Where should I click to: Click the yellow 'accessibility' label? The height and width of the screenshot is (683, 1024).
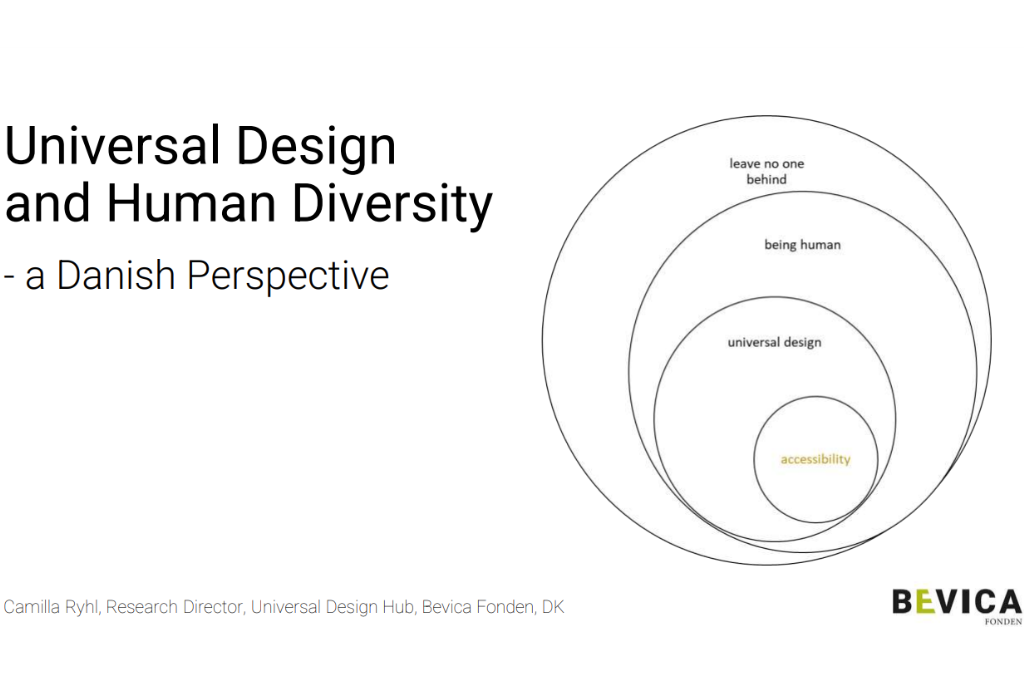coord(815,460)
